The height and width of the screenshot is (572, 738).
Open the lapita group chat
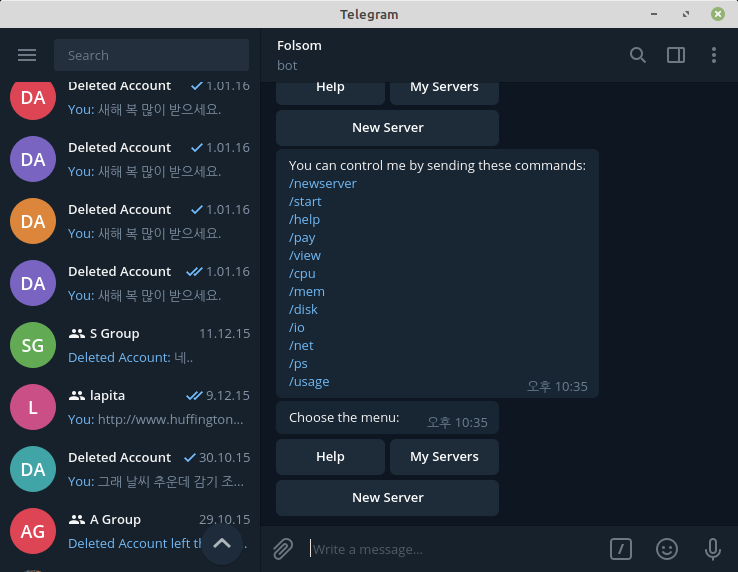click(130, 407)
